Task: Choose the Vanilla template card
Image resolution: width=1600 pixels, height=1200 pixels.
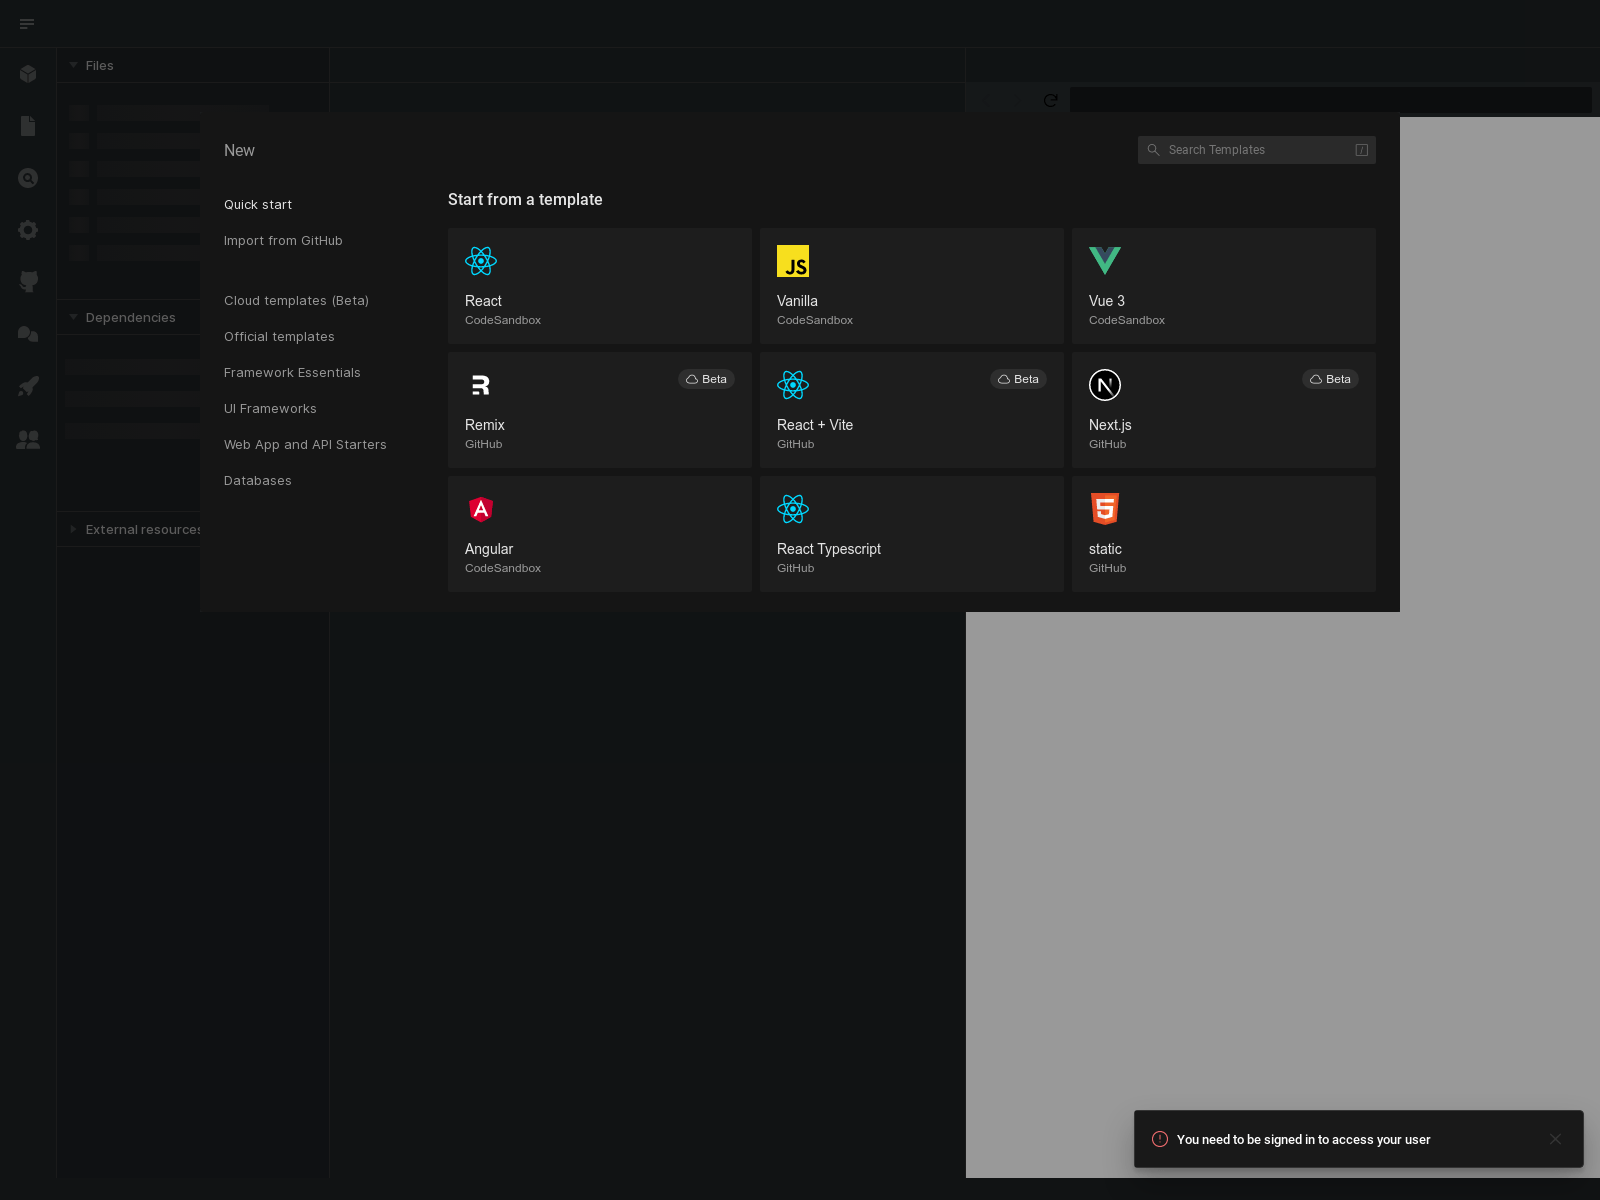Action: [x=912, y=286]
